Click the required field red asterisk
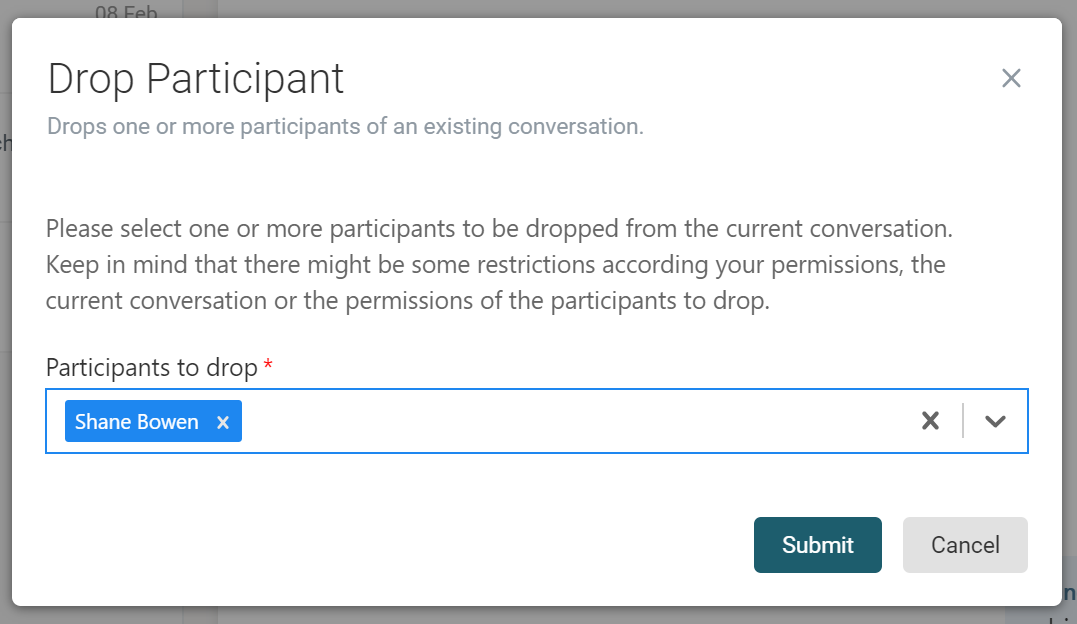 pyautogui.click(x=267, y=365)
